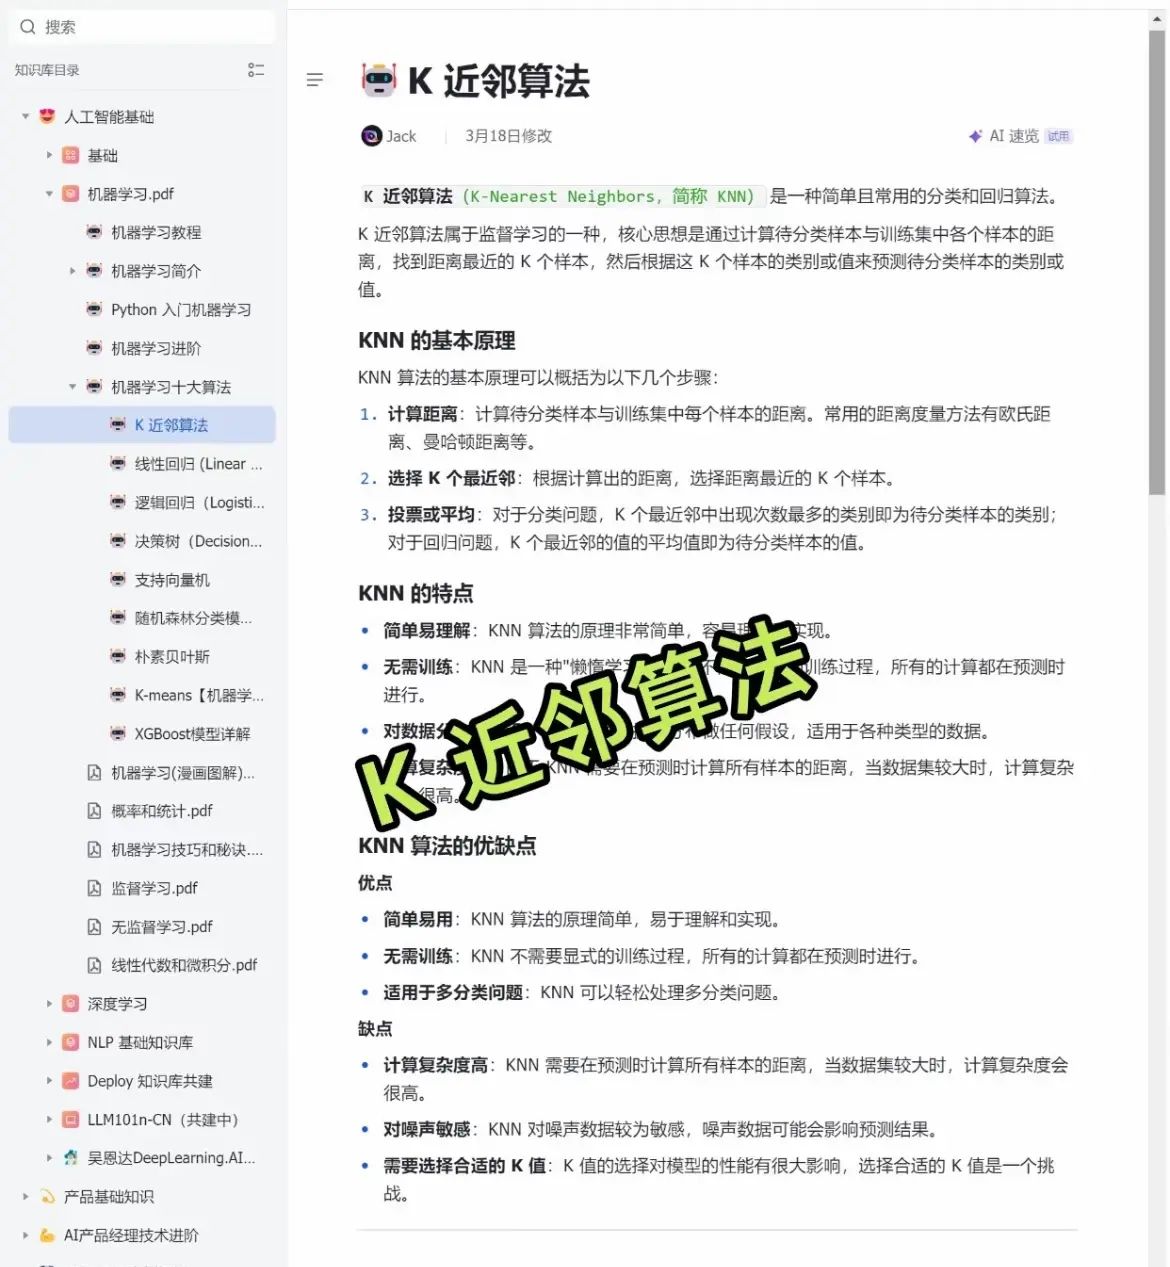Collapse the 机器学习十大算法 tree node

click(x=72, y=386)
